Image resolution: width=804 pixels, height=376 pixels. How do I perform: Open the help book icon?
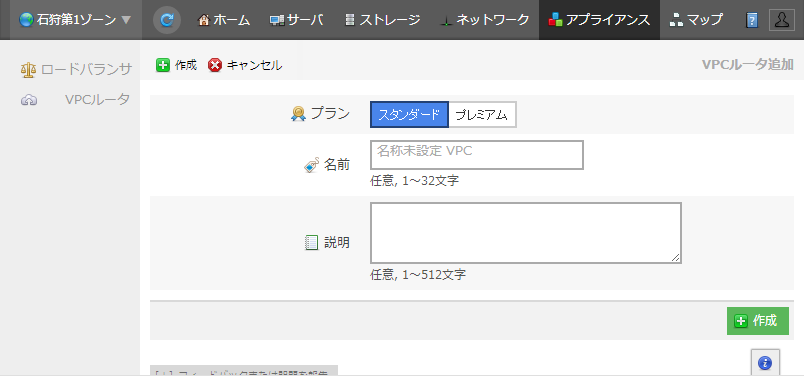point(752,21)
